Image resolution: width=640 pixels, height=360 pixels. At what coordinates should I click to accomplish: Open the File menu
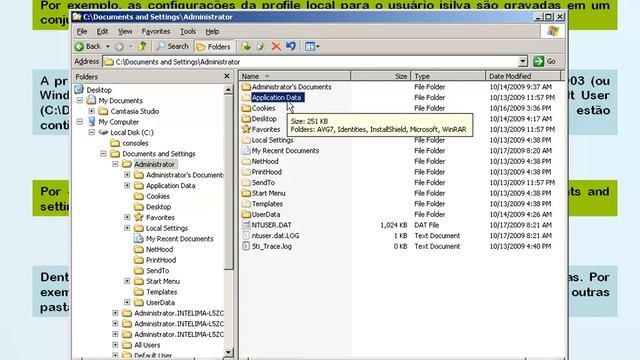[x=82, y=31]
